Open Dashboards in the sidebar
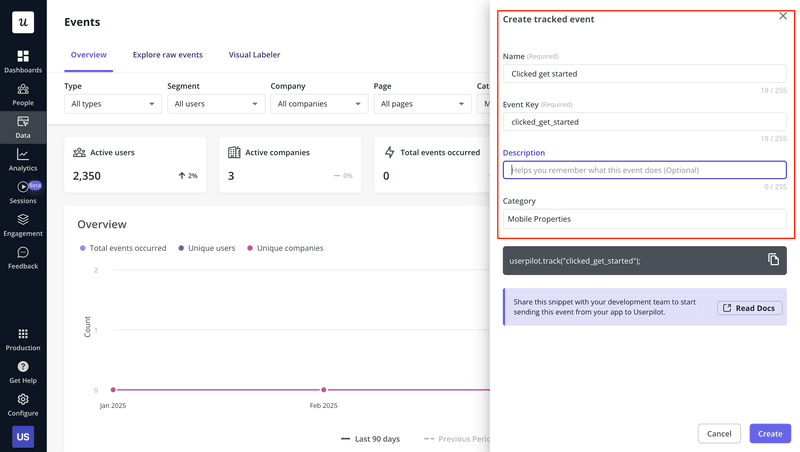The width and height of the screenshot is (800, 452). click(x=23, y=62)
